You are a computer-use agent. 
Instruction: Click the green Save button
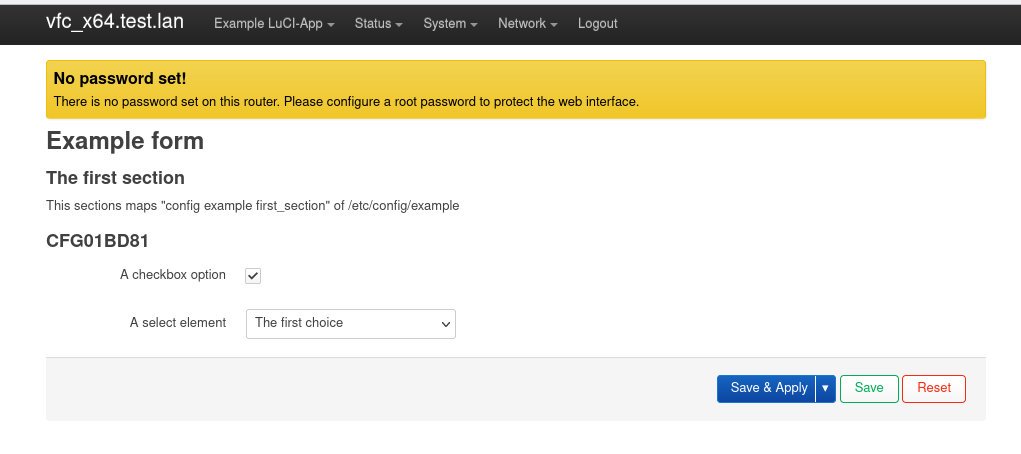tap(869, 388)
